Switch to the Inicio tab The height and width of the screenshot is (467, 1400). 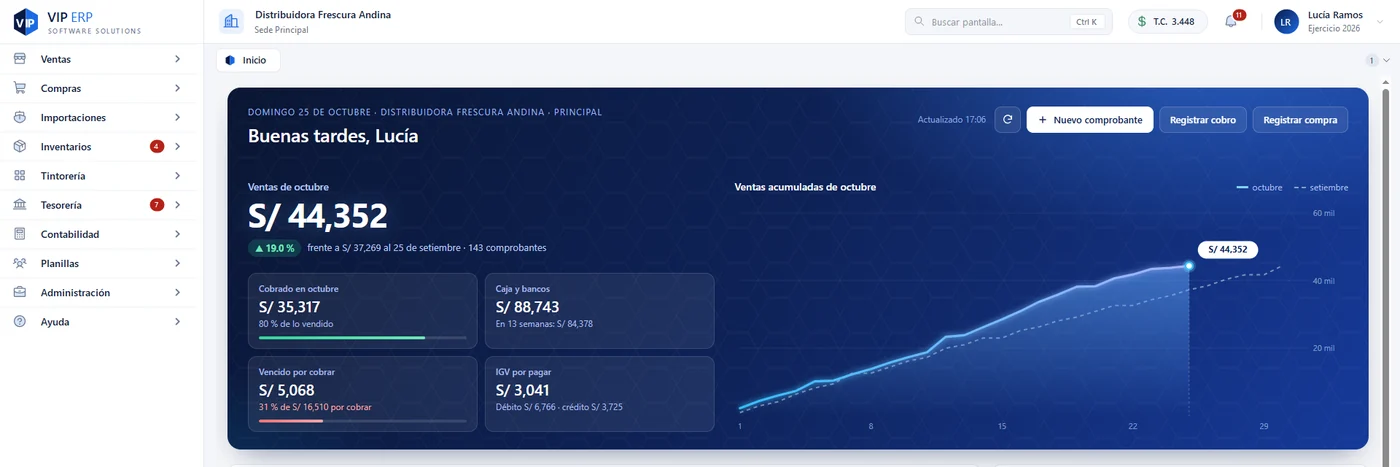point(248,60)
